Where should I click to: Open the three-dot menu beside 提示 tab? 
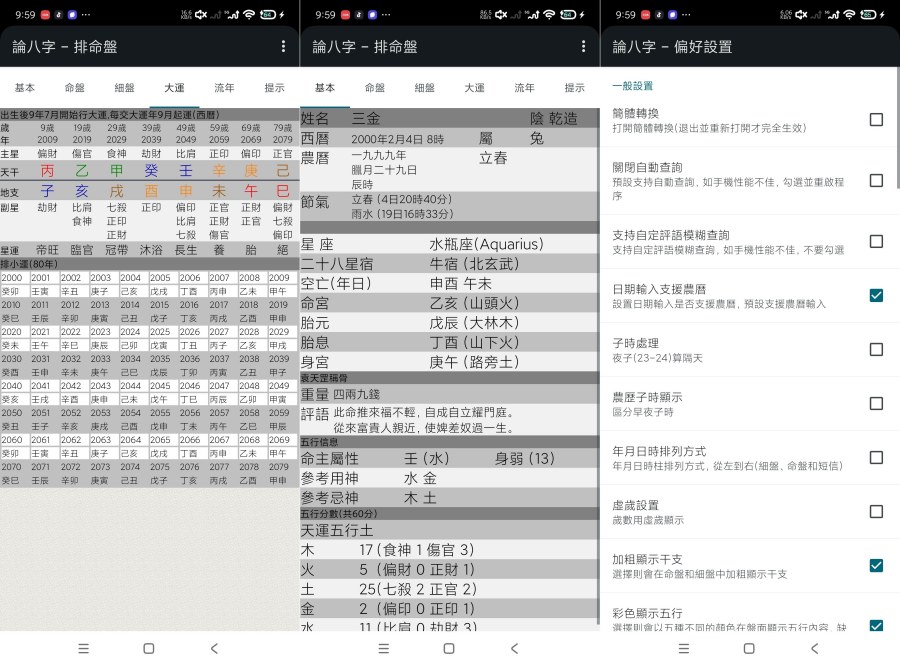[x=585, y=46]
